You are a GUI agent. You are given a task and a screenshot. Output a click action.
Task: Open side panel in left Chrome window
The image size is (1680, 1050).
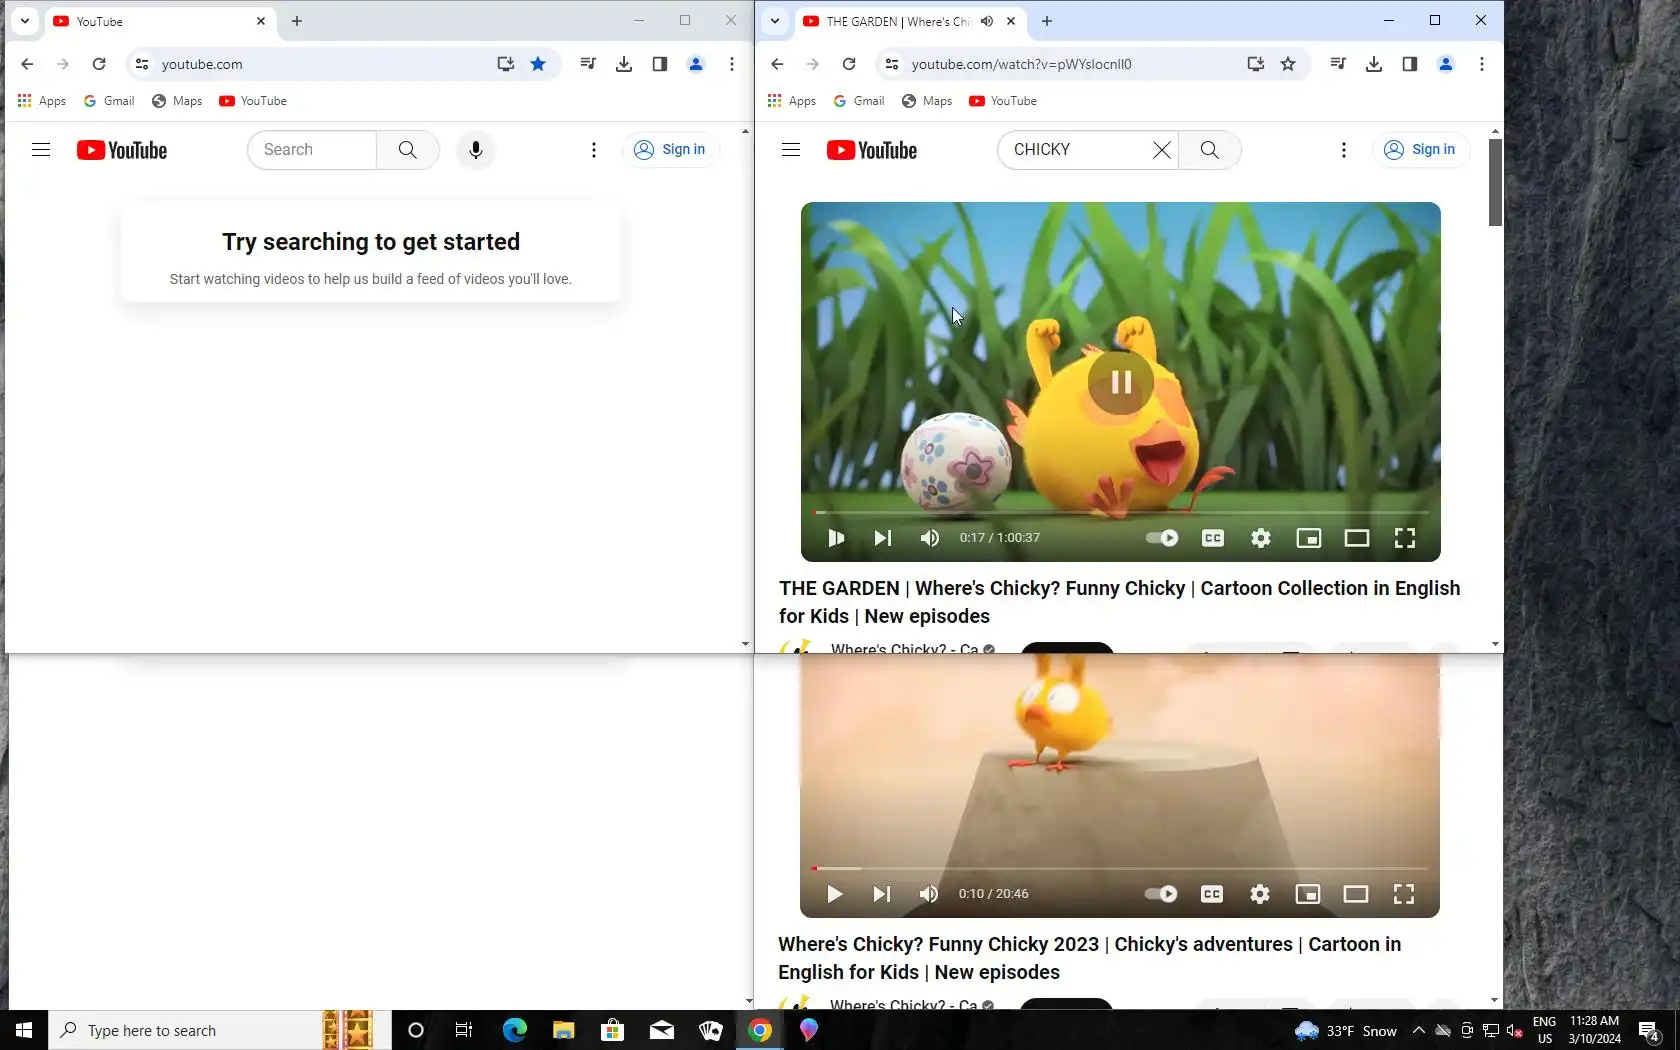click(660, 64)
